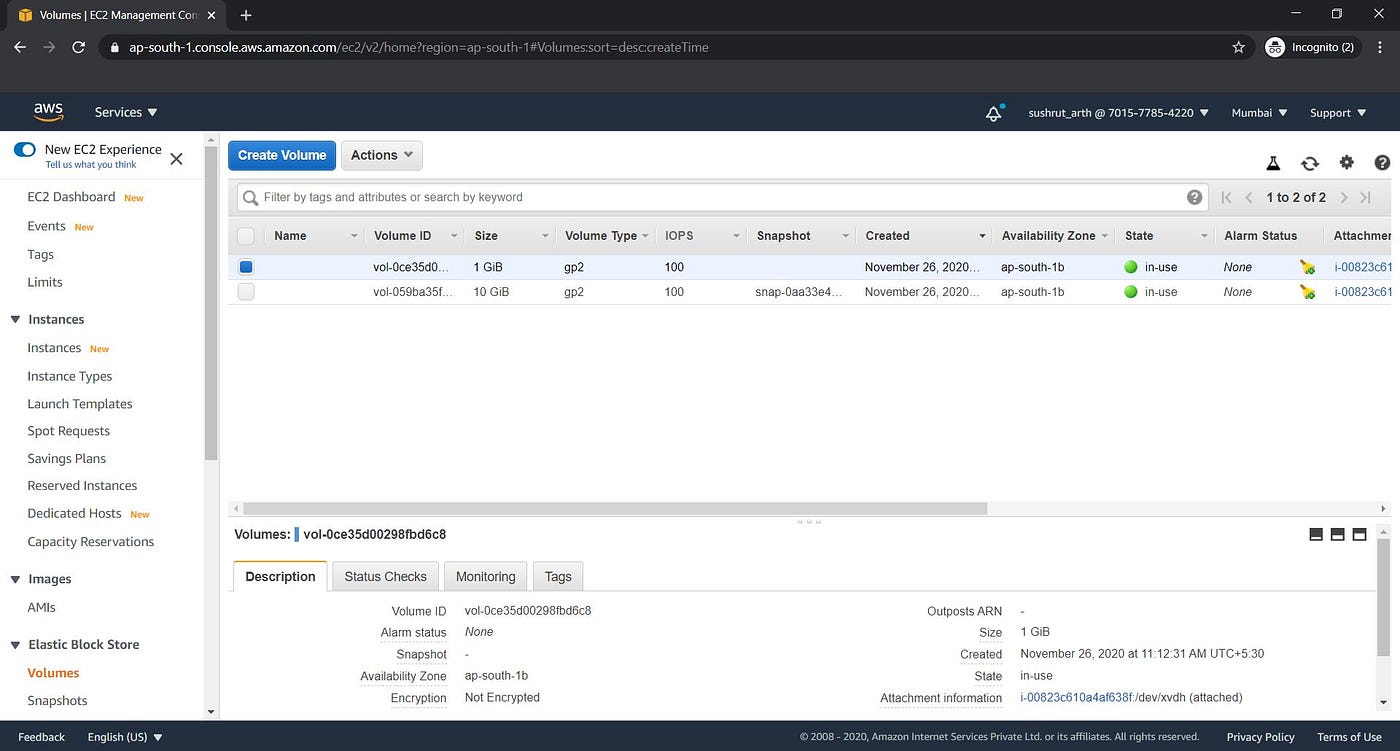The image size is (1400, 751).
Task: Open Volume Type column filter arrow
Action: tap(646, 236)
